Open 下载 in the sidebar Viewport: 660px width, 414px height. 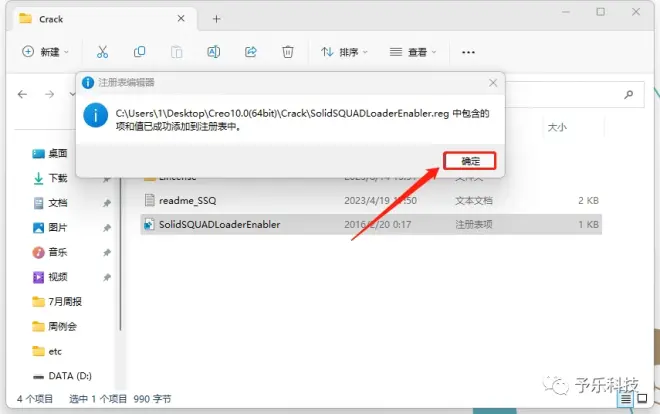click(51, 178)
